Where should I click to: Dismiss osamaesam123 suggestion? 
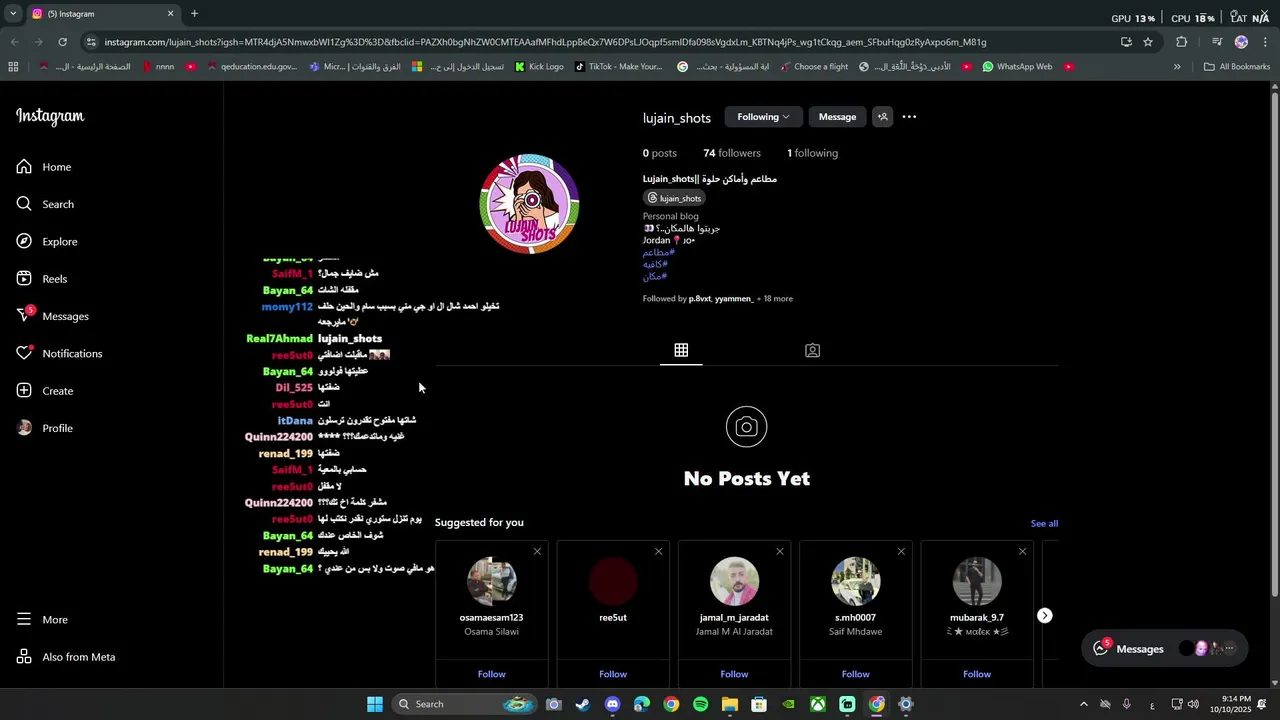coord(537,552)
